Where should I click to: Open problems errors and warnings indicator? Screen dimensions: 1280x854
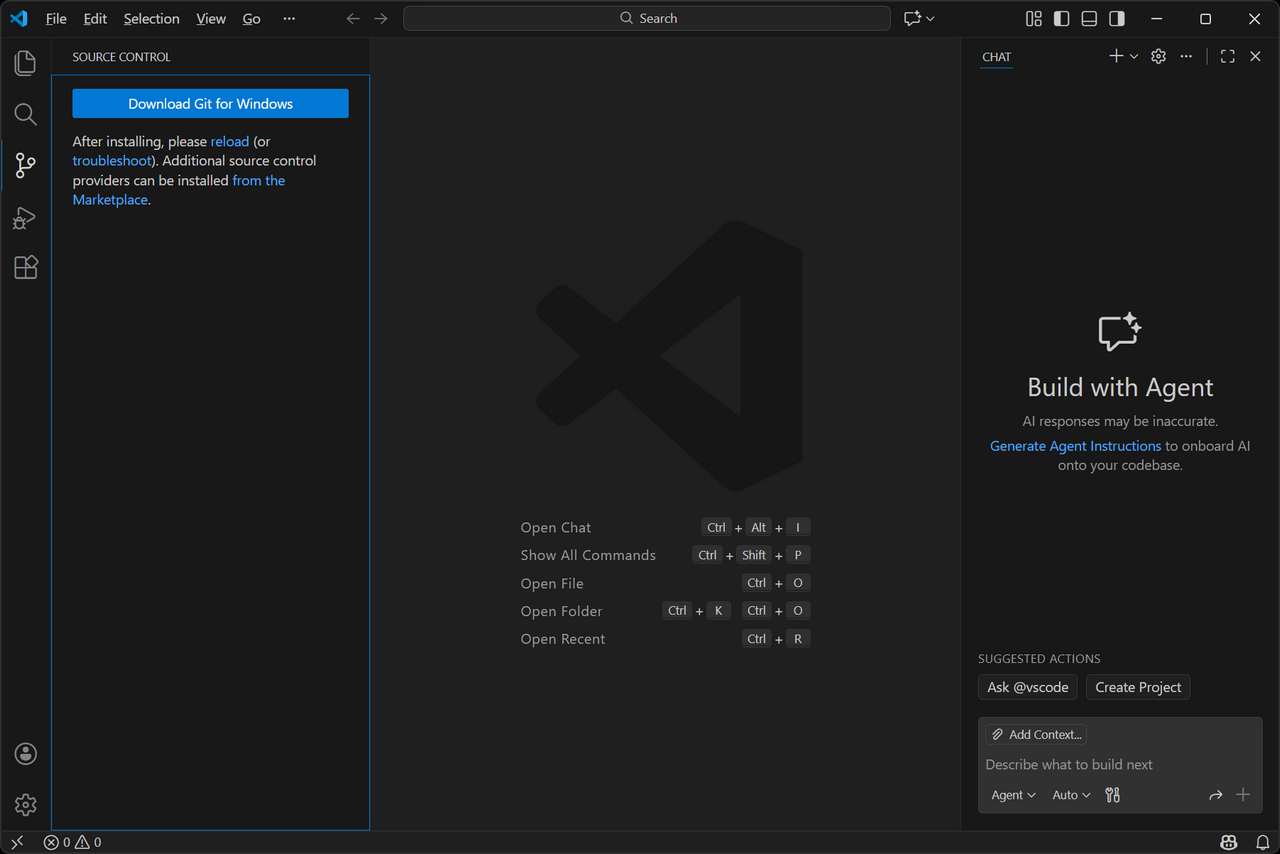72,842
